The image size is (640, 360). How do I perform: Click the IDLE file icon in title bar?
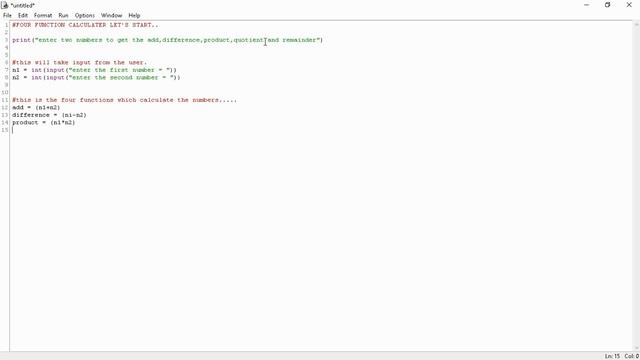[x=4, y=5]
